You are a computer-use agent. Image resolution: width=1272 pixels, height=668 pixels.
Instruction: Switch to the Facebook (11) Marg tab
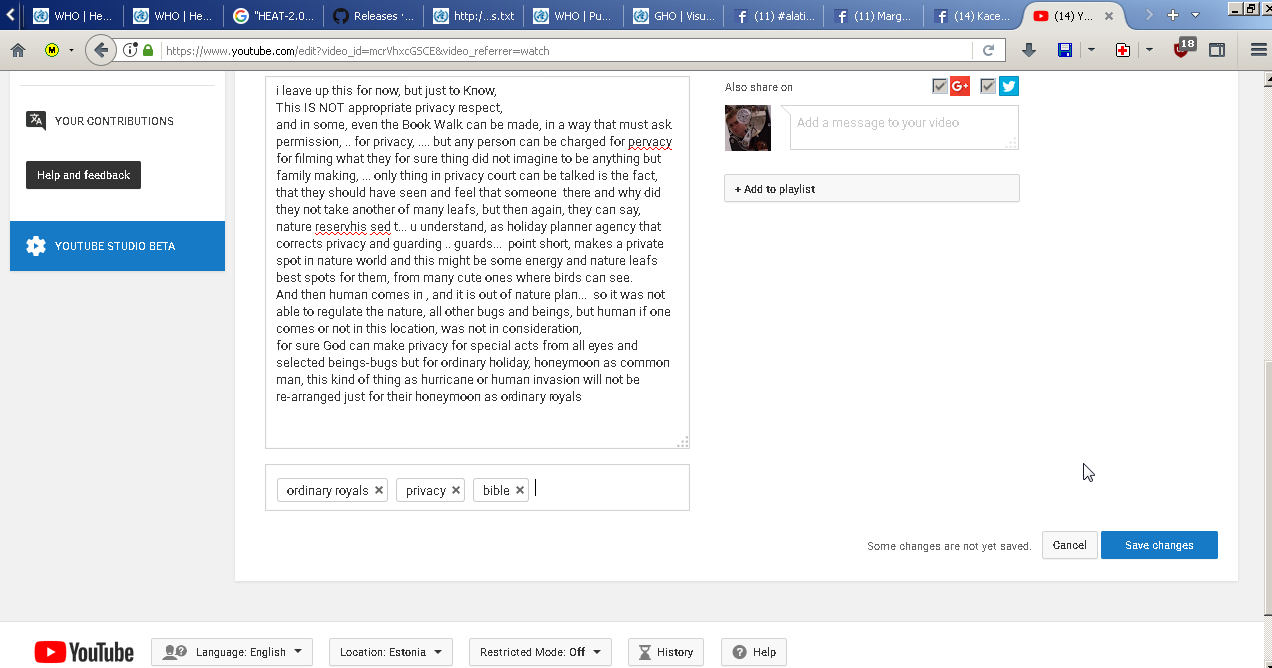tap(873, 15)
